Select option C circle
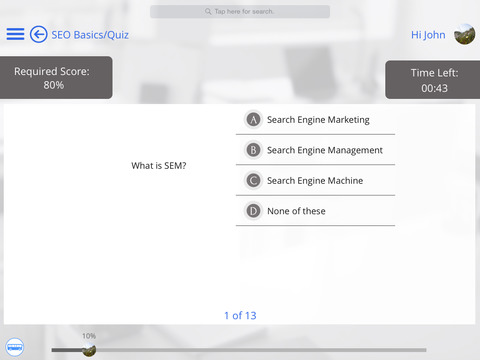480x360 pixels. coord(253,181)
